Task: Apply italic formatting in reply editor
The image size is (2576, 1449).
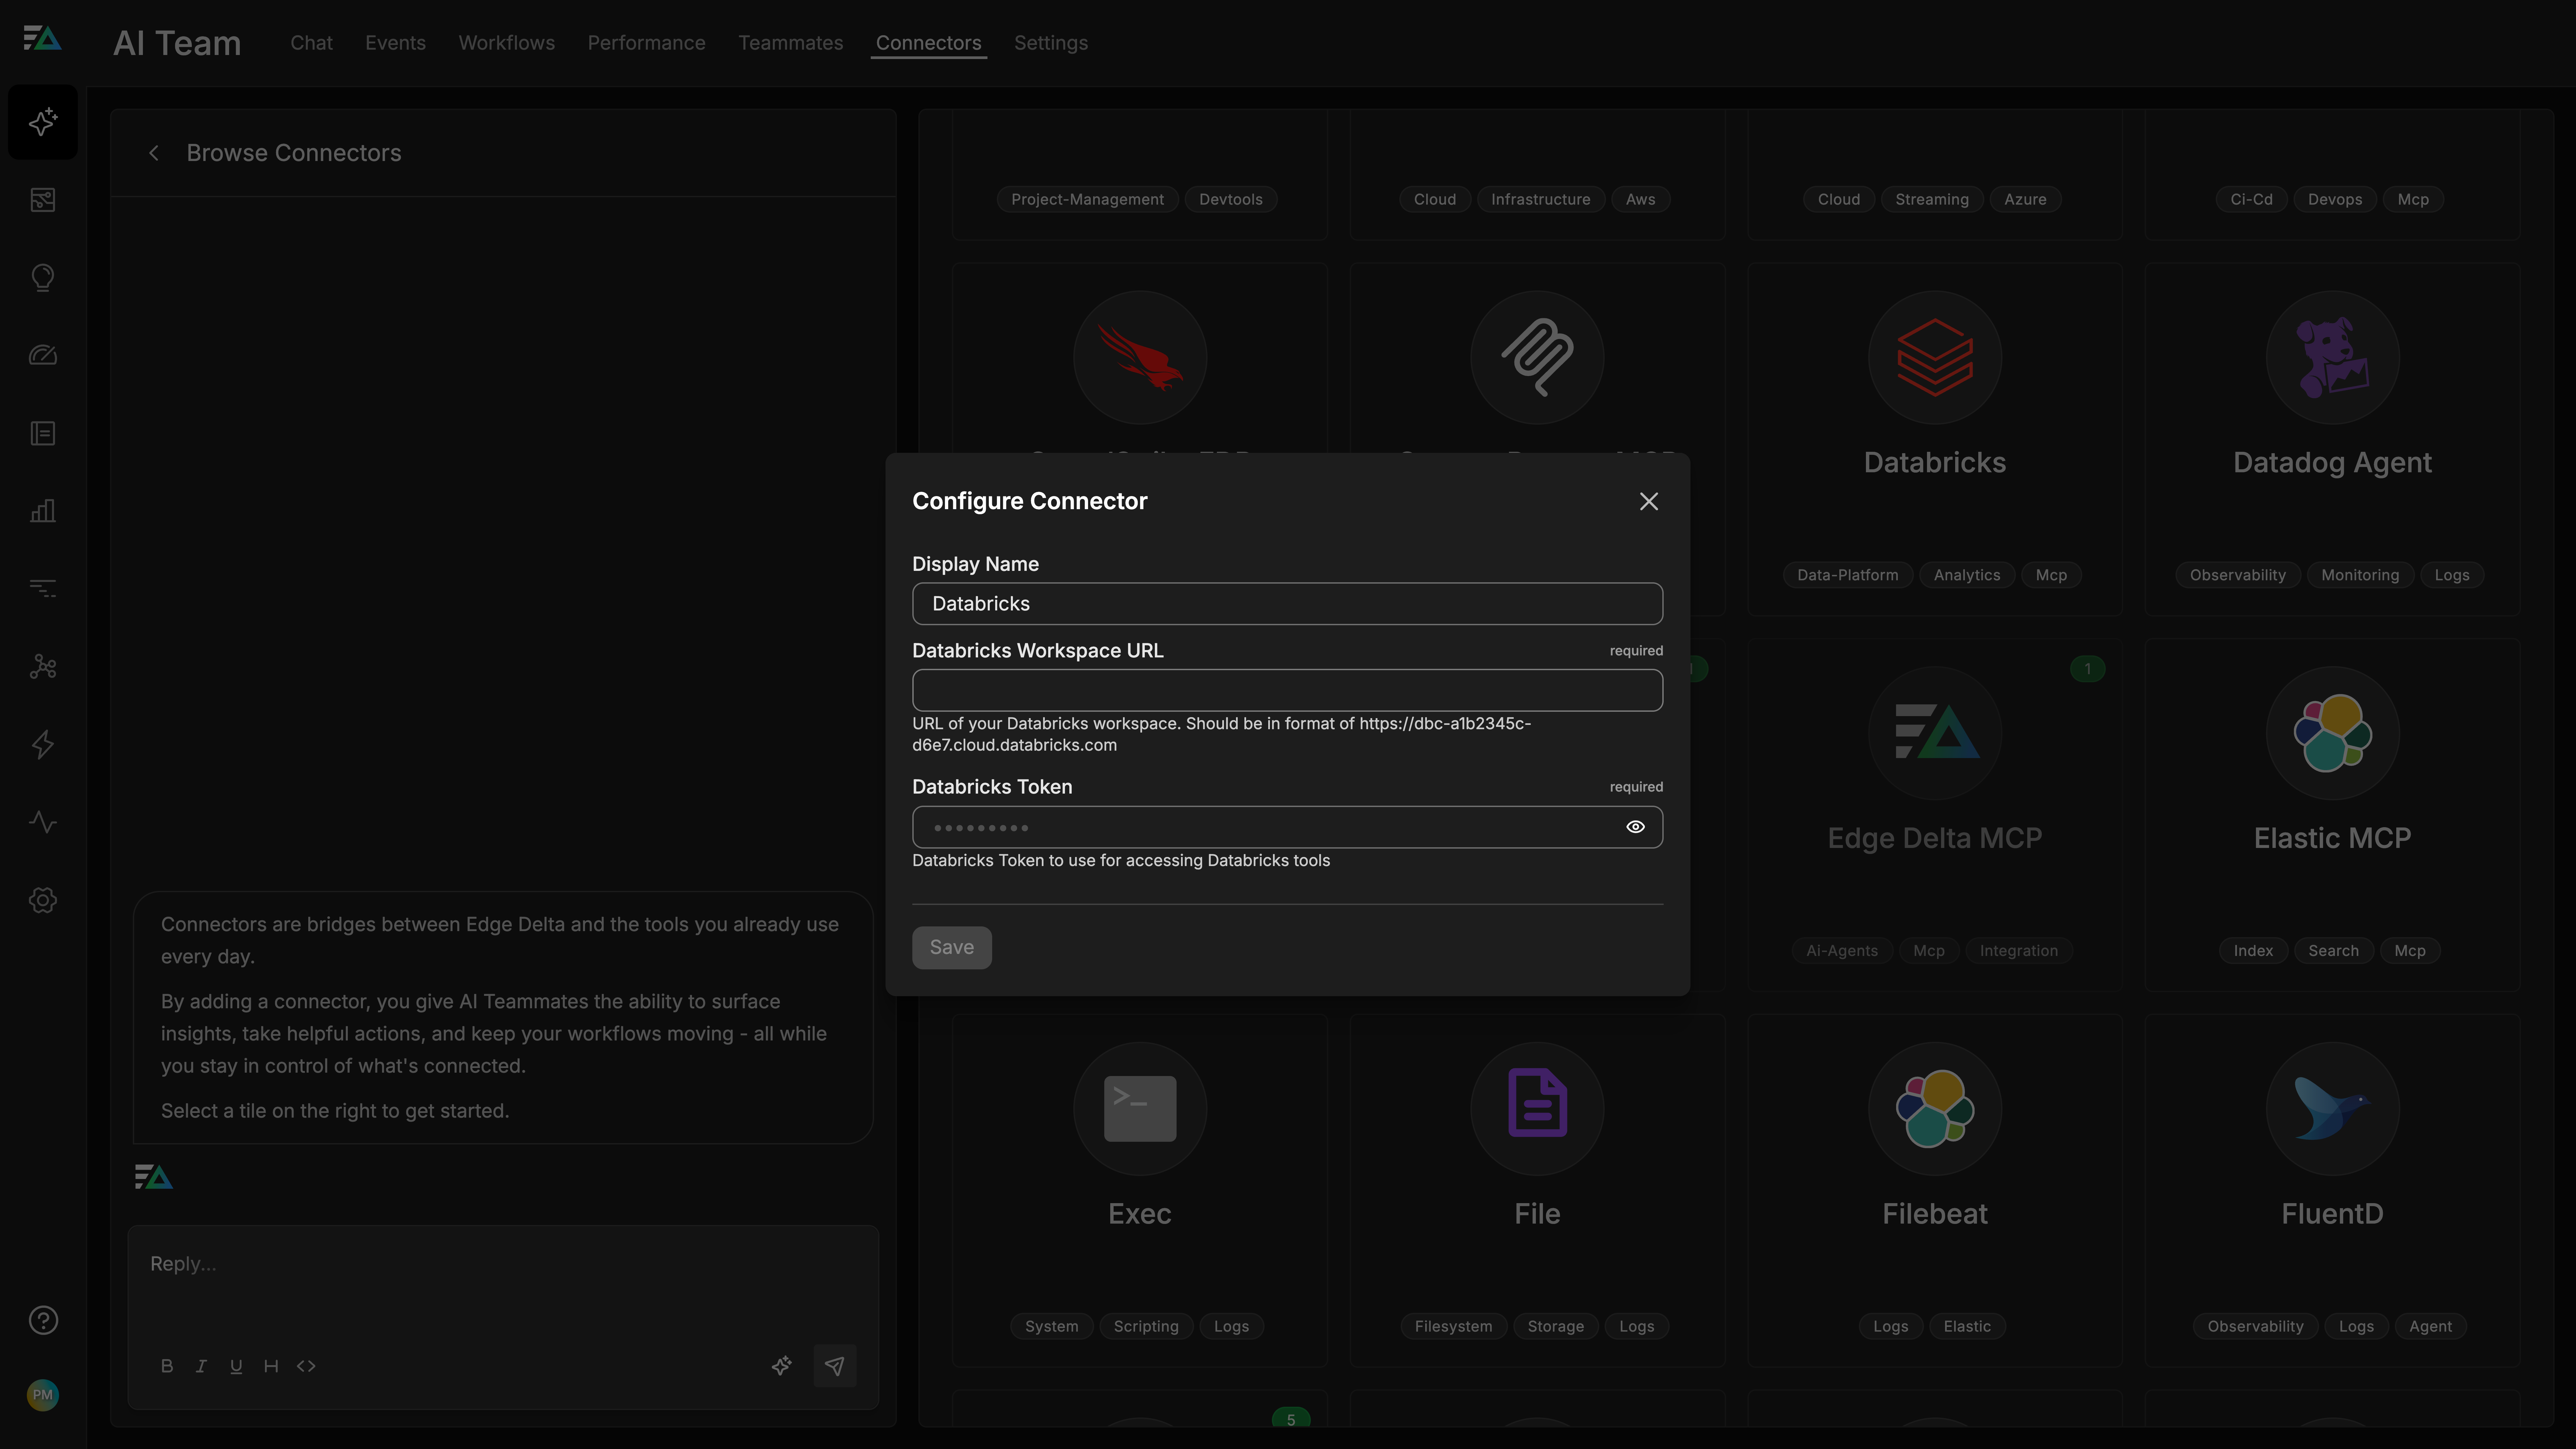Action: click(x=201, y=1366)
